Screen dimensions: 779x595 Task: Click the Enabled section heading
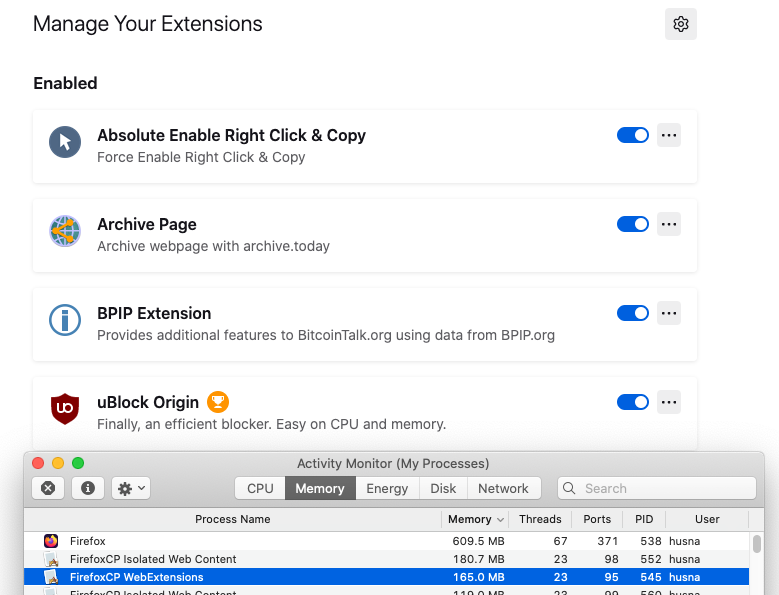pyautogui.click(x=65, y=83)
